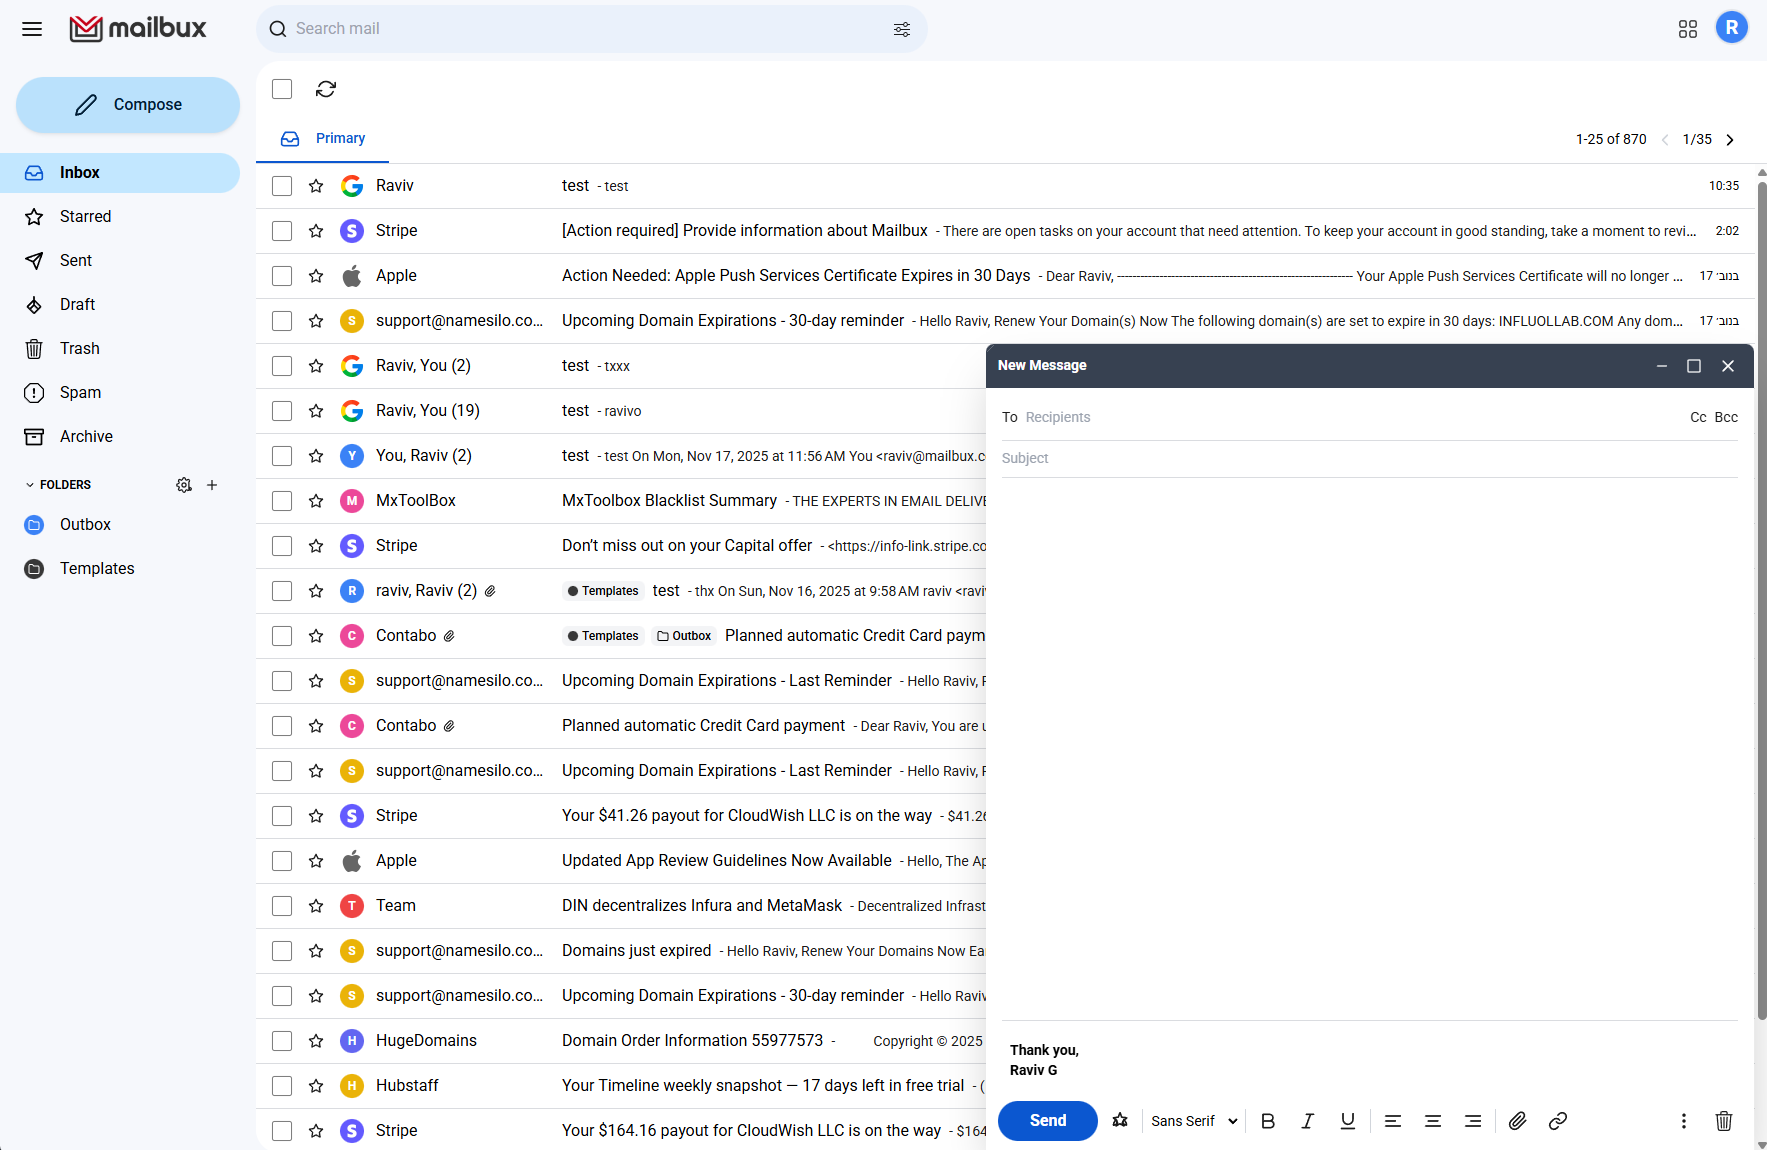Star the HugeDomains email
1767x1150 pixels.
coord(316,1041)
